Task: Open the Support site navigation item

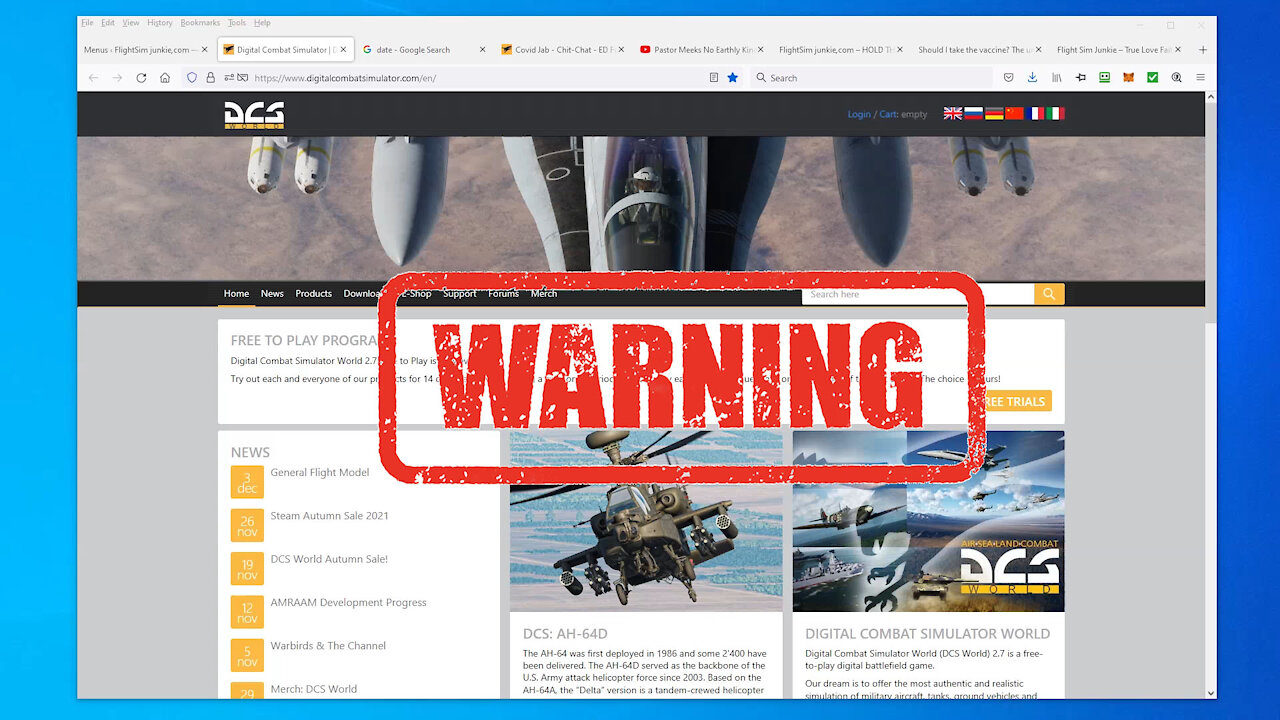Action: 460,294
